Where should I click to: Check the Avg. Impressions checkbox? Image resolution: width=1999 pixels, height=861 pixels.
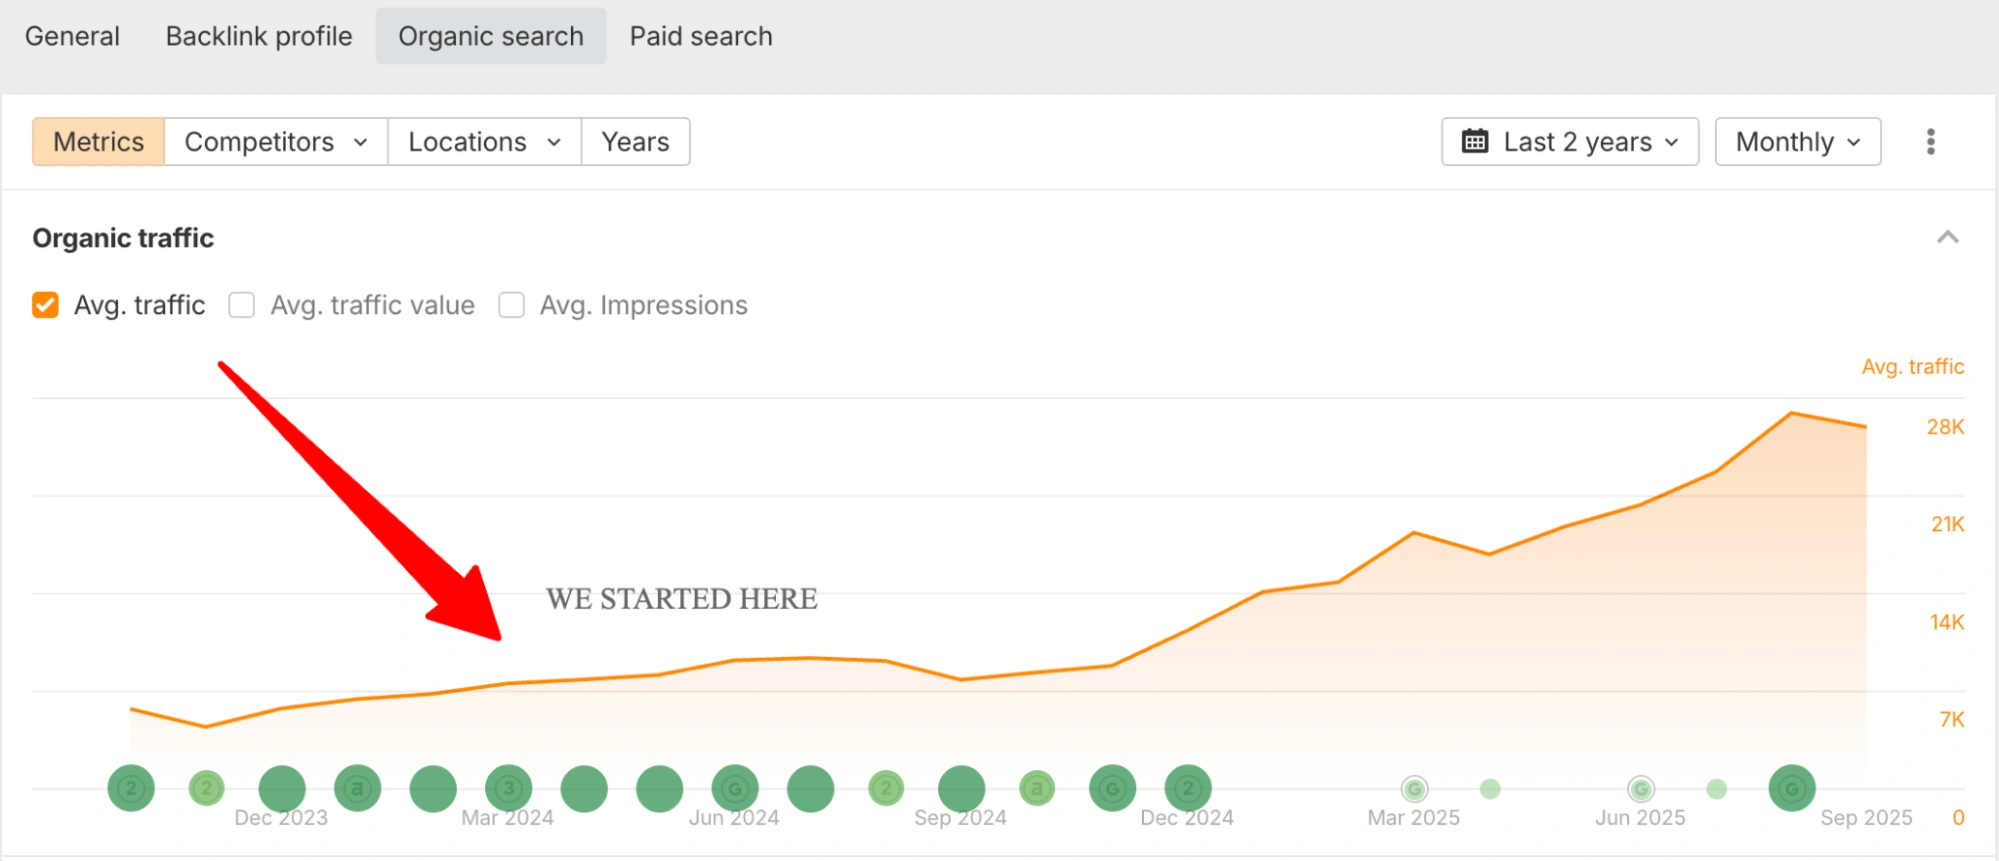click(x=512, y=305)
